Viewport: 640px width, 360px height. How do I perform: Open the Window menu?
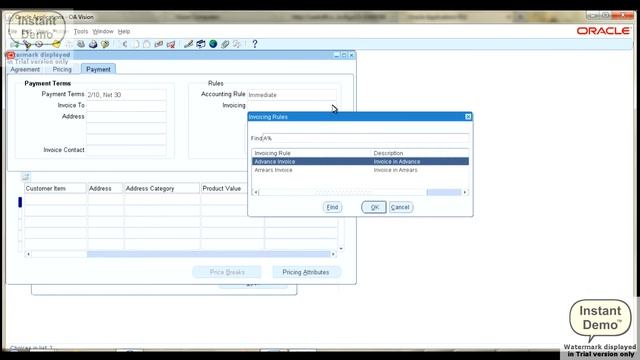pos(103,31)
